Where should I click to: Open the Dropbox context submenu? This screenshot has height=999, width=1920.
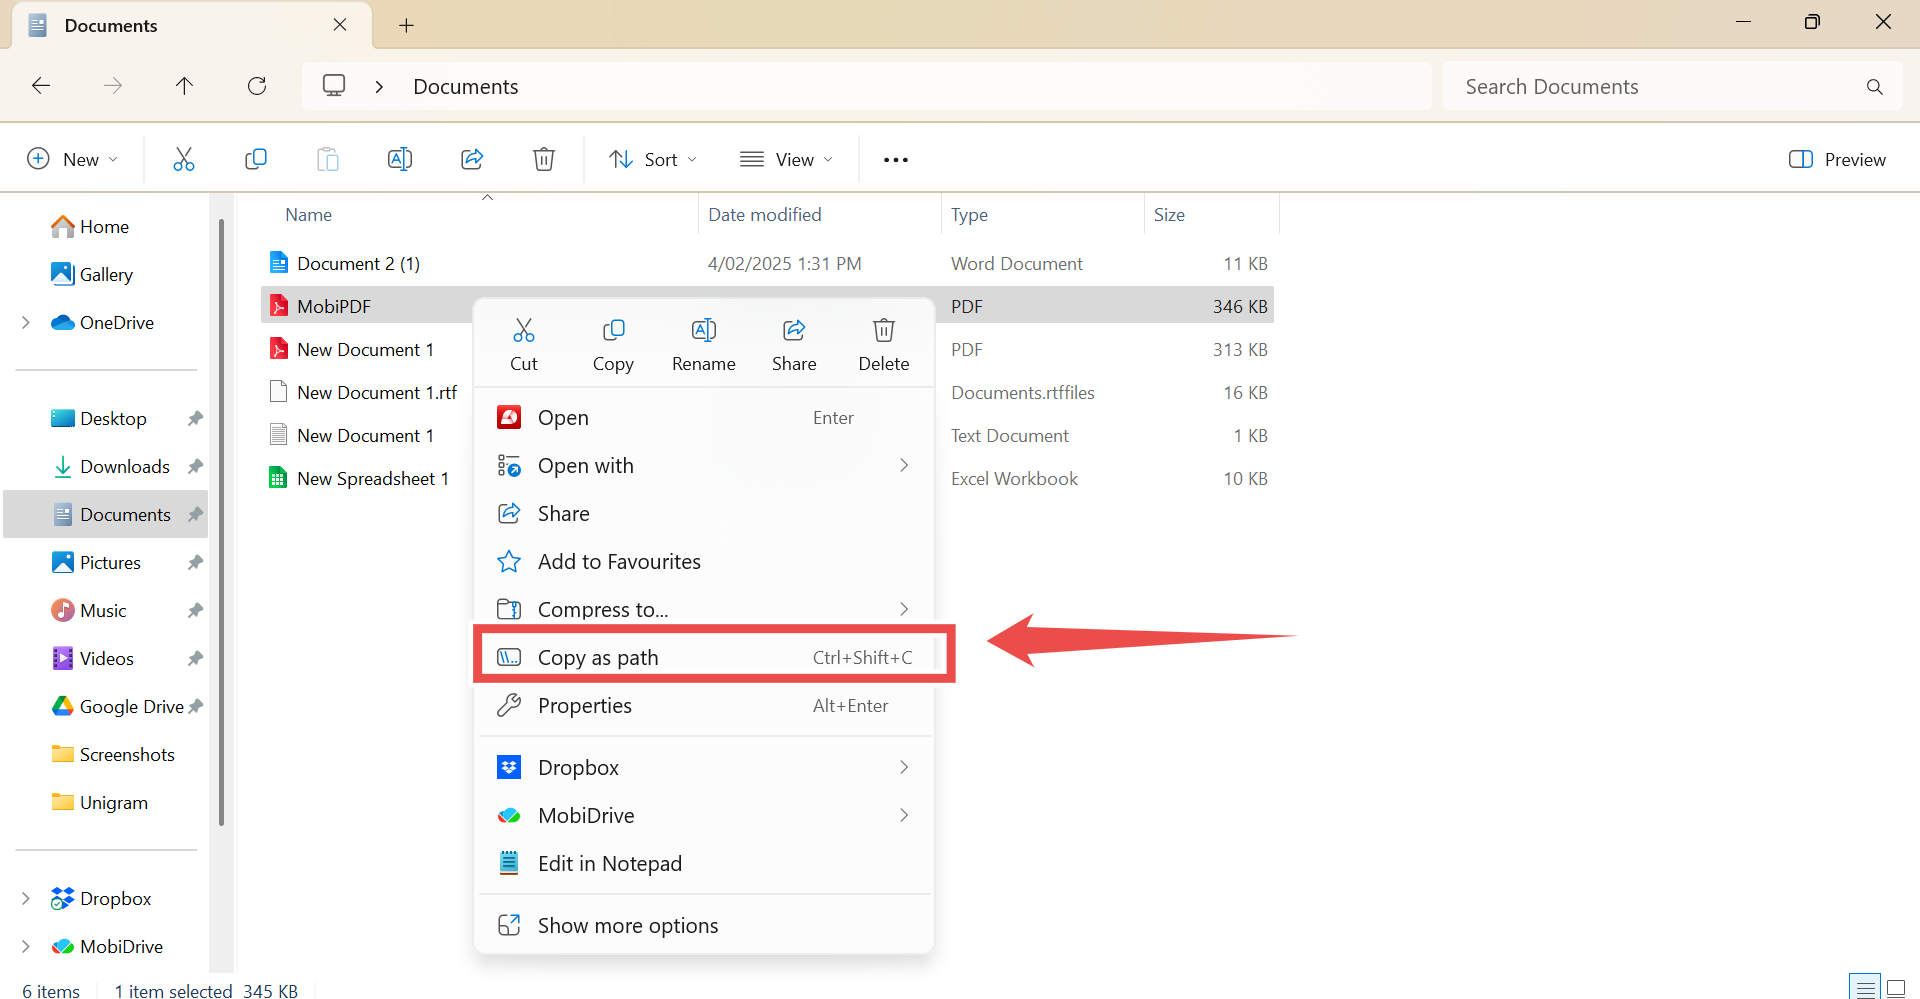tap(704, 768)
